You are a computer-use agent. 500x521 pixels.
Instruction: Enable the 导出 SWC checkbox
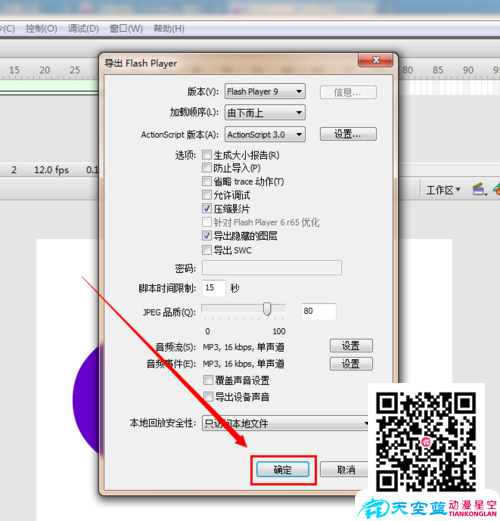click(207, 250)
